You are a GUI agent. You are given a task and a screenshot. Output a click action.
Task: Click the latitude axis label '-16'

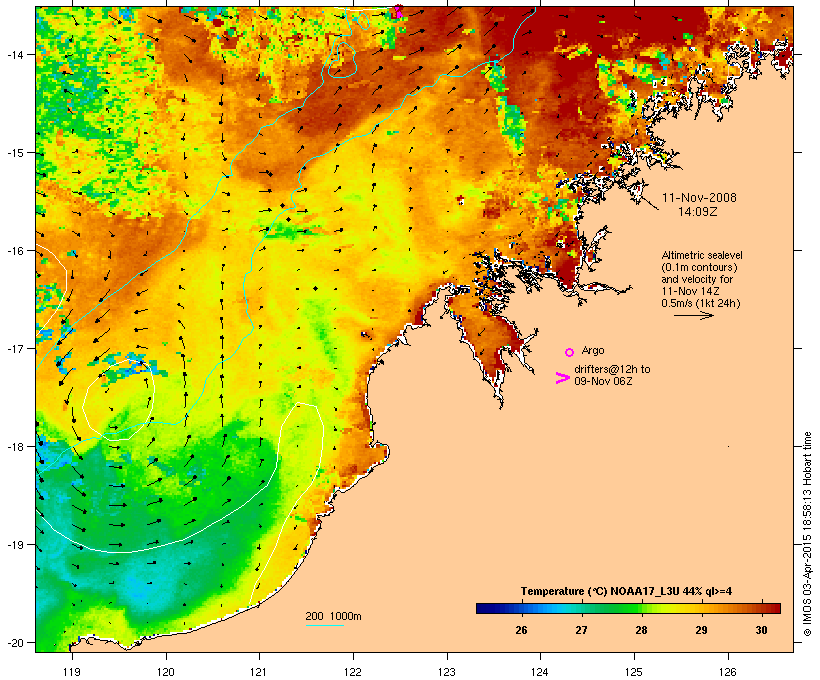(14, 251)
